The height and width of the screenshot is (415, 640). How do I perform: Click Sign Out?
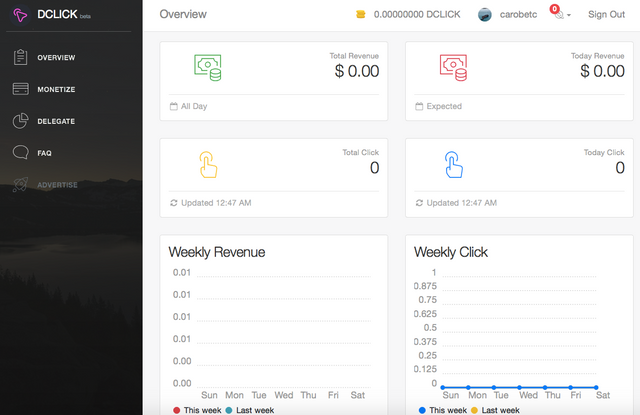(606, 14)
